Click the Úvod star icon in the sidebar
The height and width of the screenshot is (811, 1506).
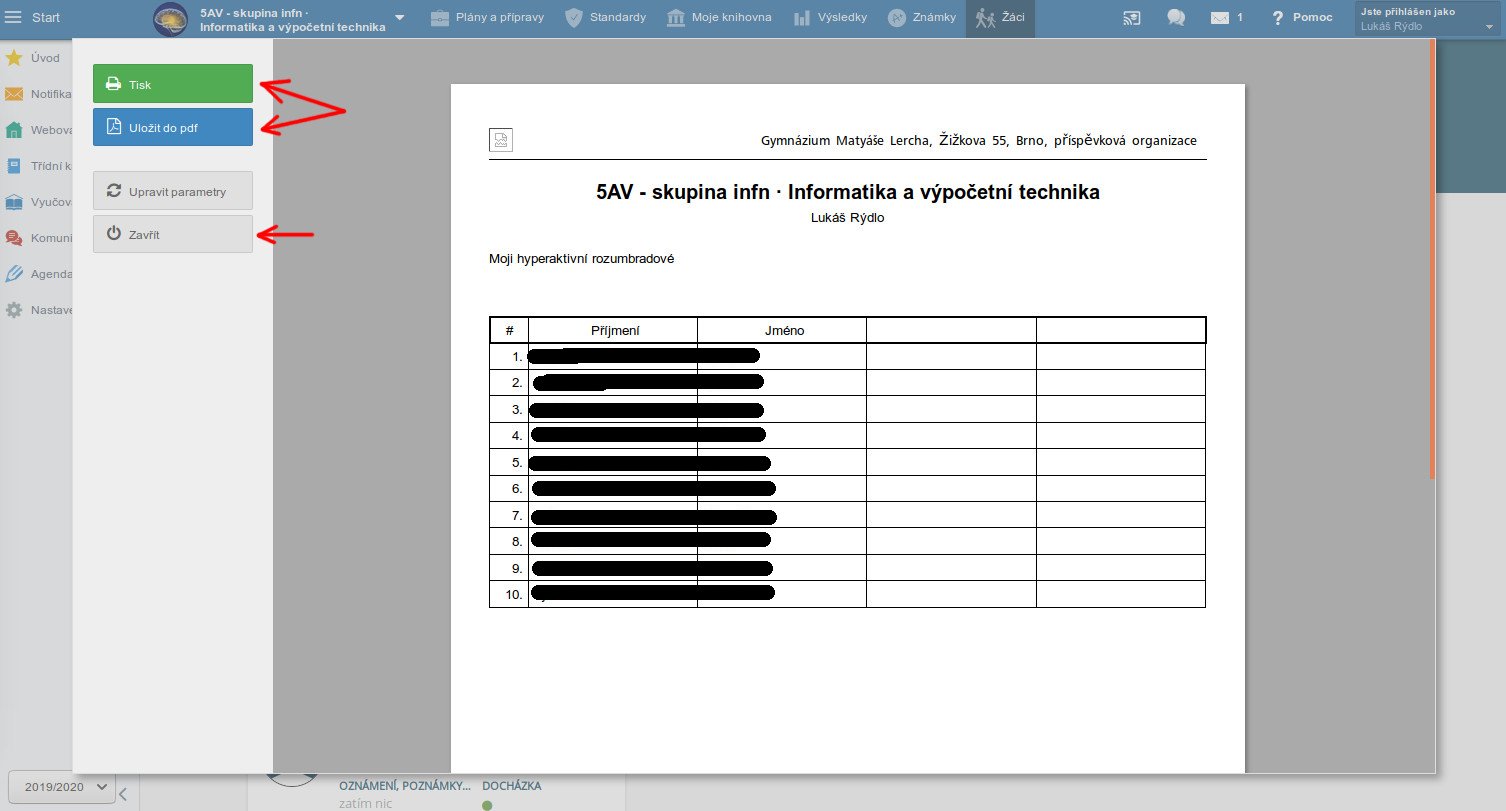(14, 58)
